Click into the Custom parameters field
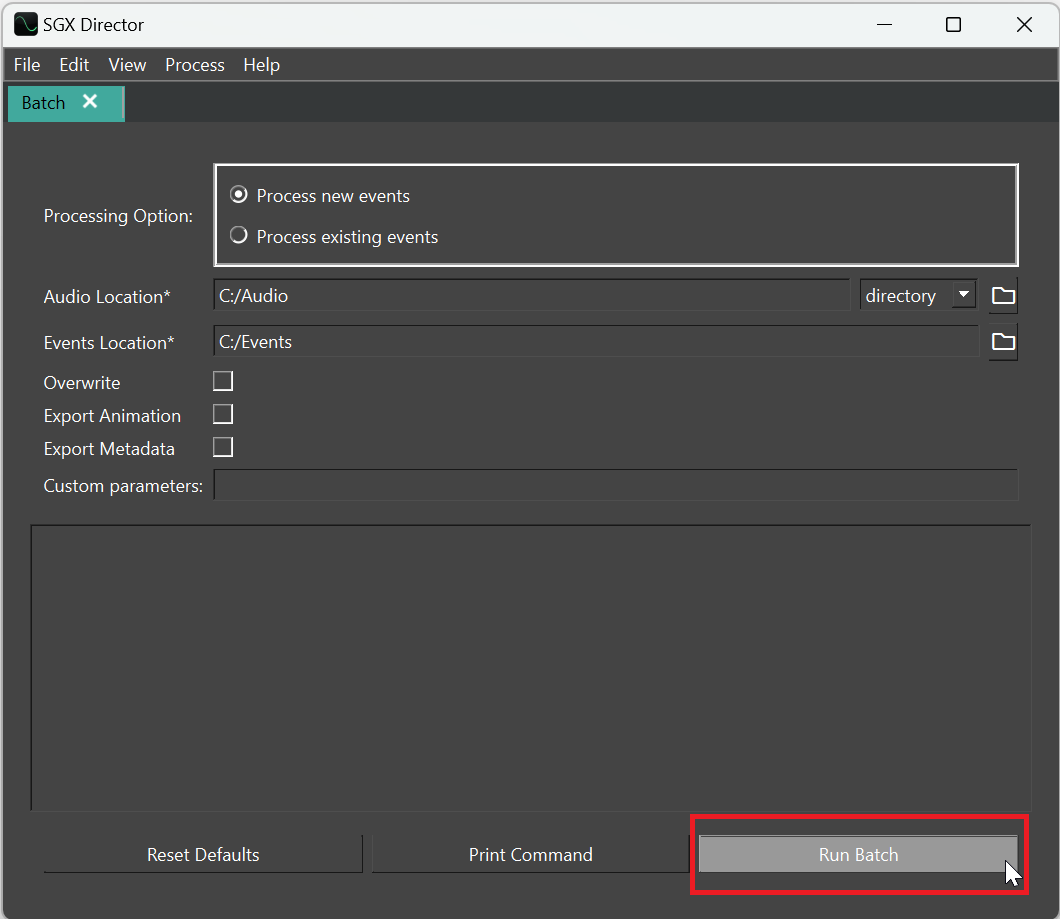This screenshot has height=919, width=1060. pos(615,486)
